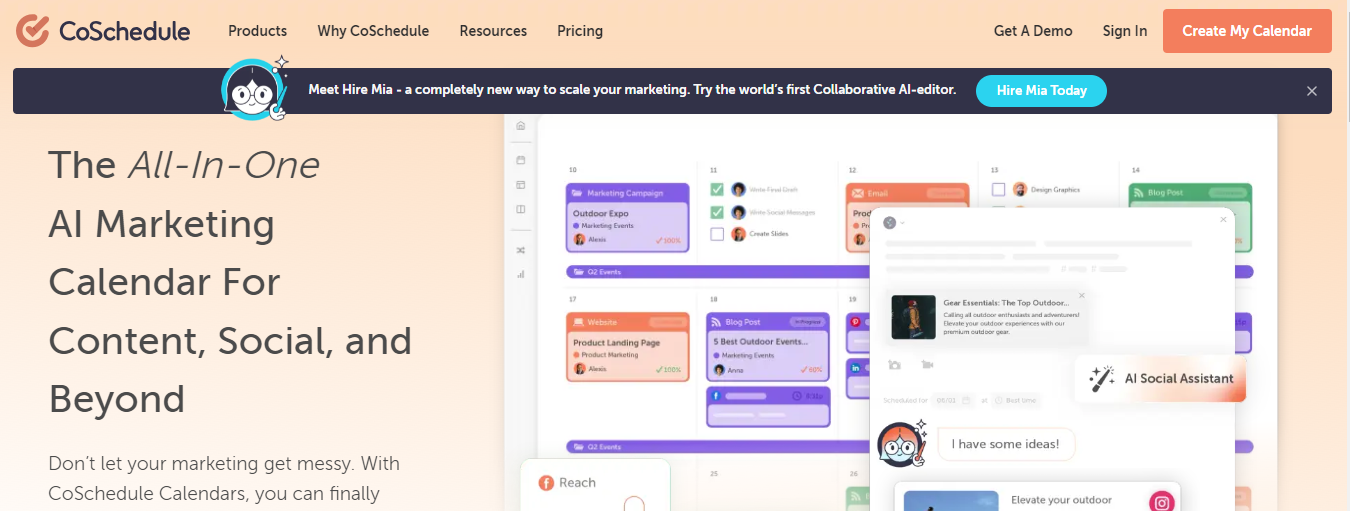Dismiss the Hire Mia banner
Screen dimensions: 1350x511
[x=1312, y=91]
